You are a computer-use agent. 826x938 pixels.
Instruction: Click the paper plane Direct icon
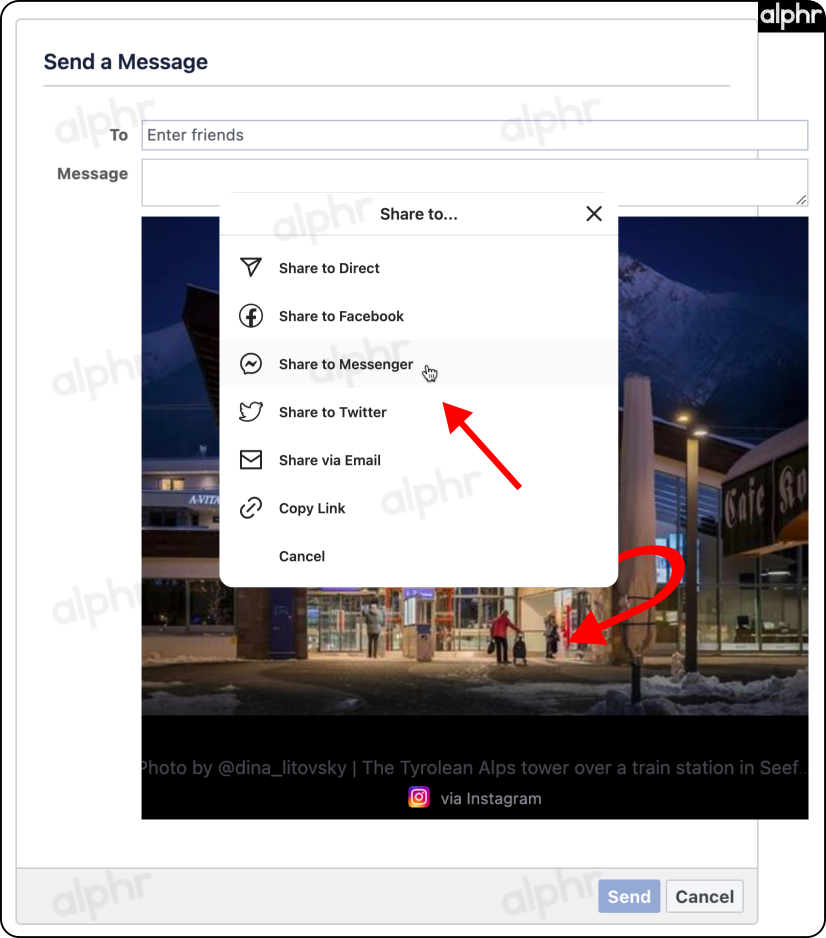pyautogui.click(x=251, y=267)
